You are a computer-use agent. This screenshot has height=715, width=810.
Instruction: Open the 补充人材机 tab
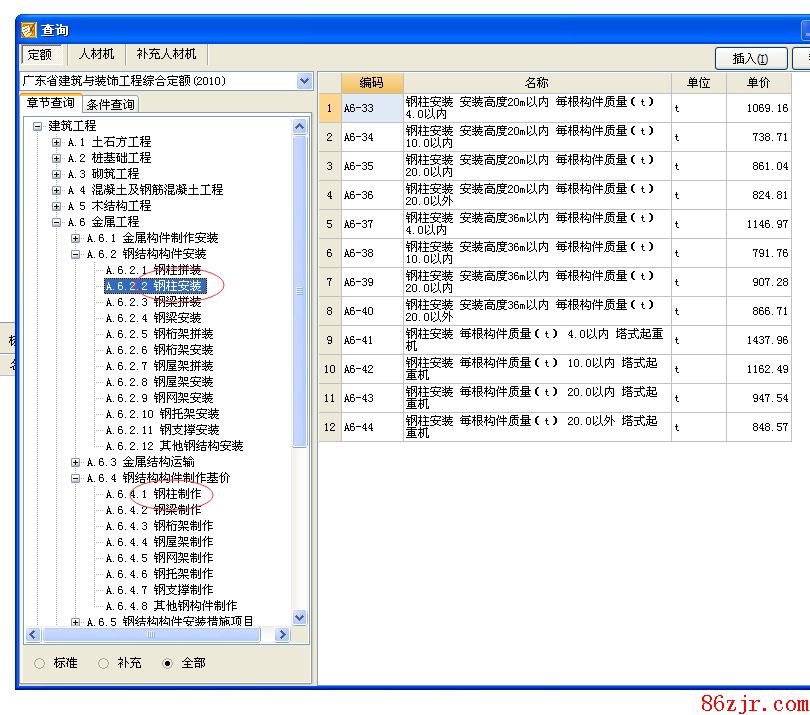pos(166,54)
